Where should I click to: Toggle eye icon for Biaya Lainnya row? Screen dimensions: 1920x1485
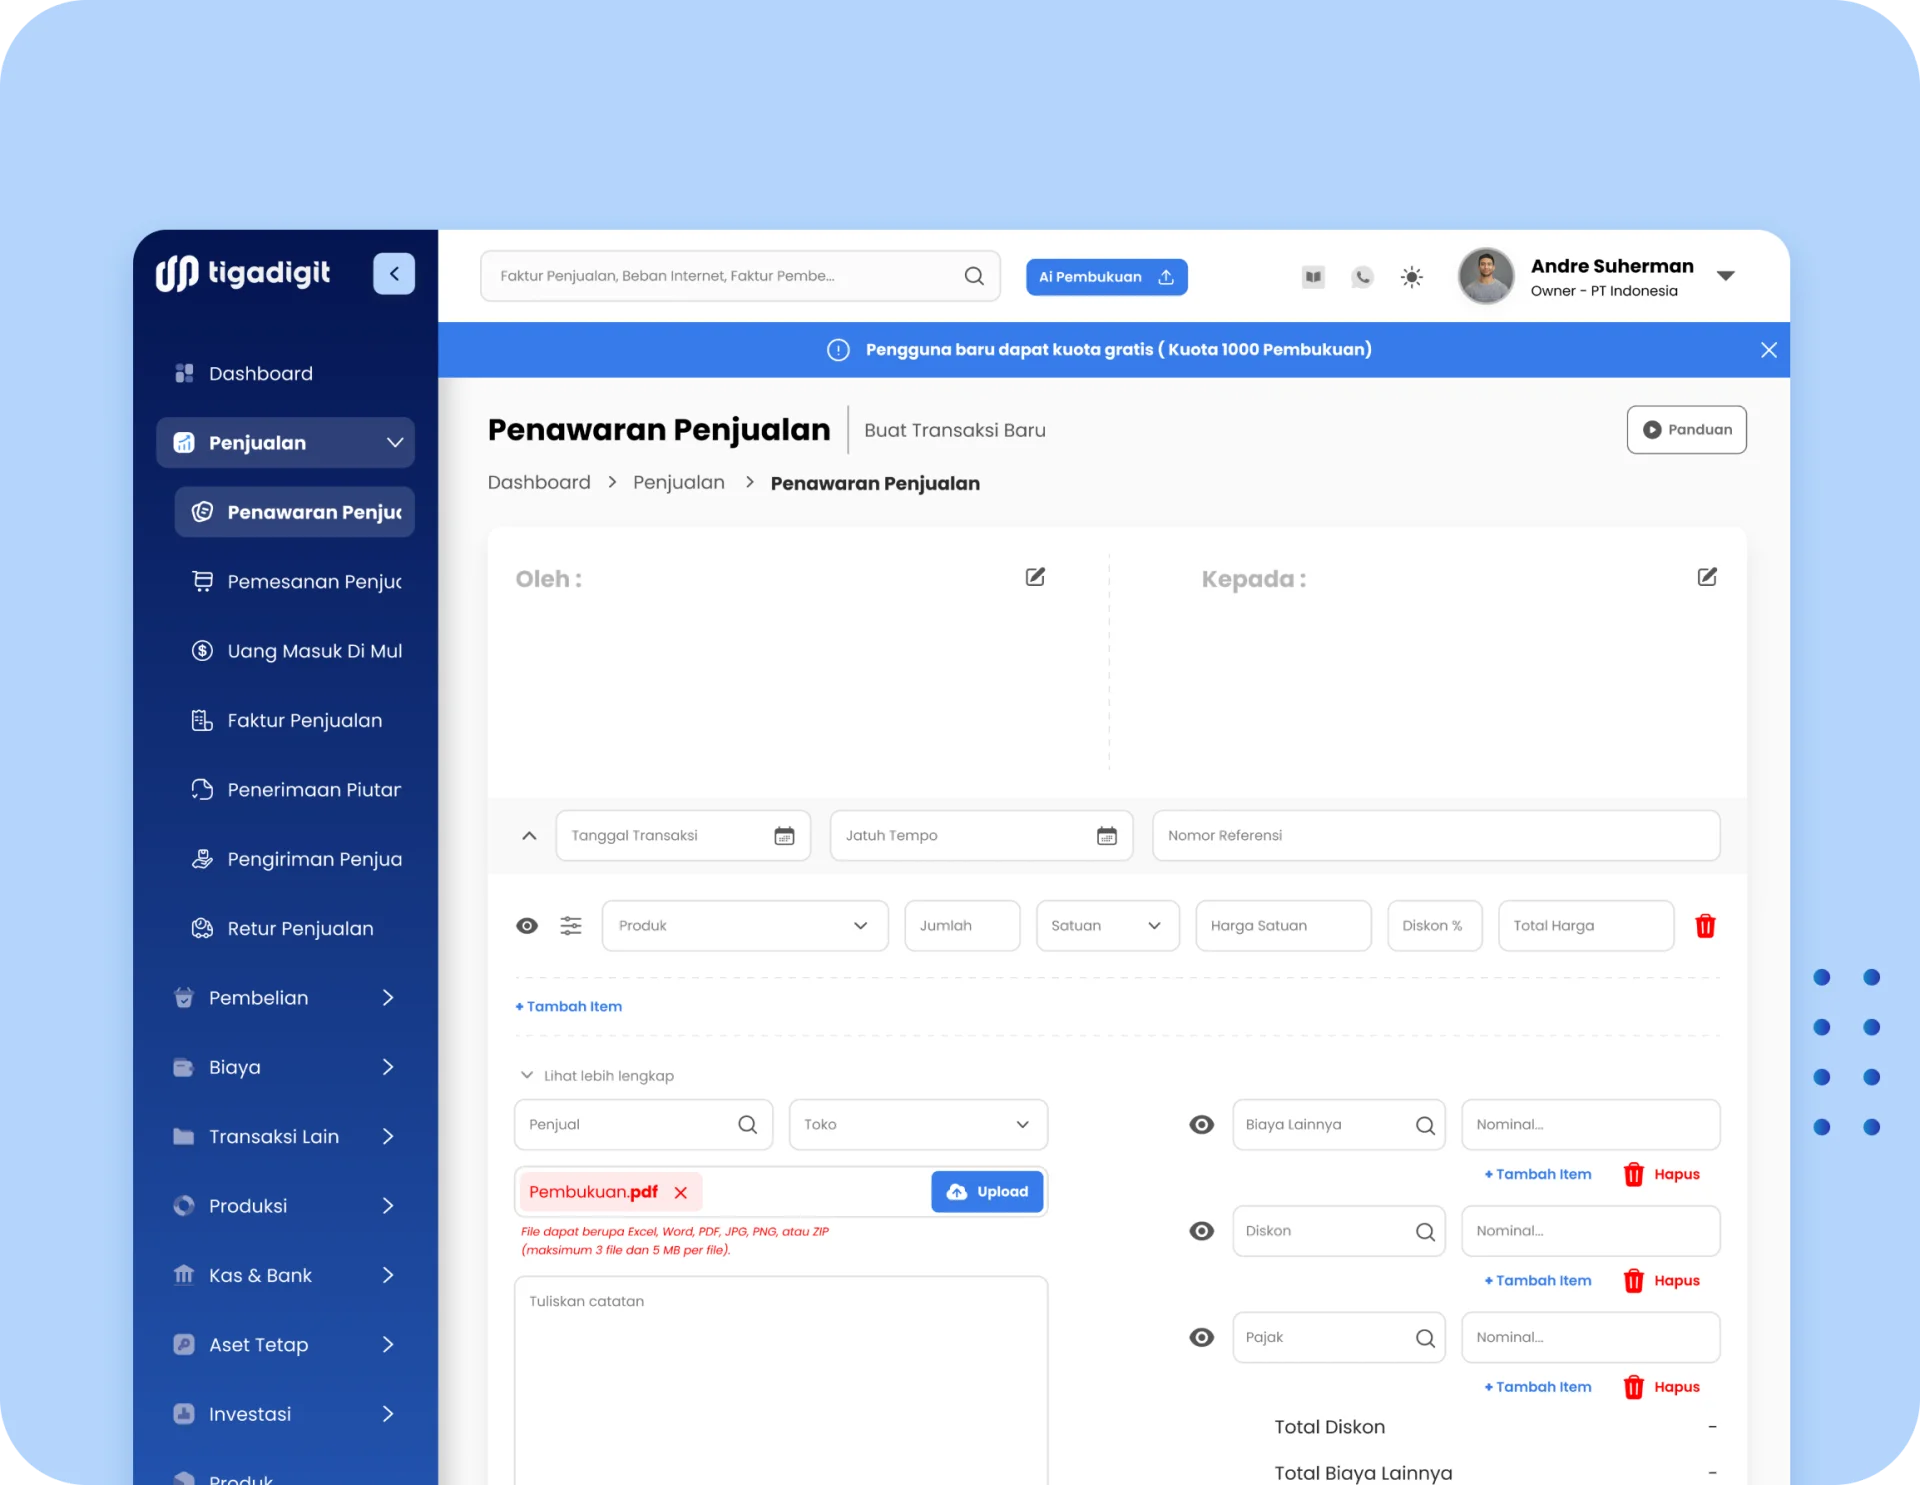pyautogui.click(x=1201, y=1125)
